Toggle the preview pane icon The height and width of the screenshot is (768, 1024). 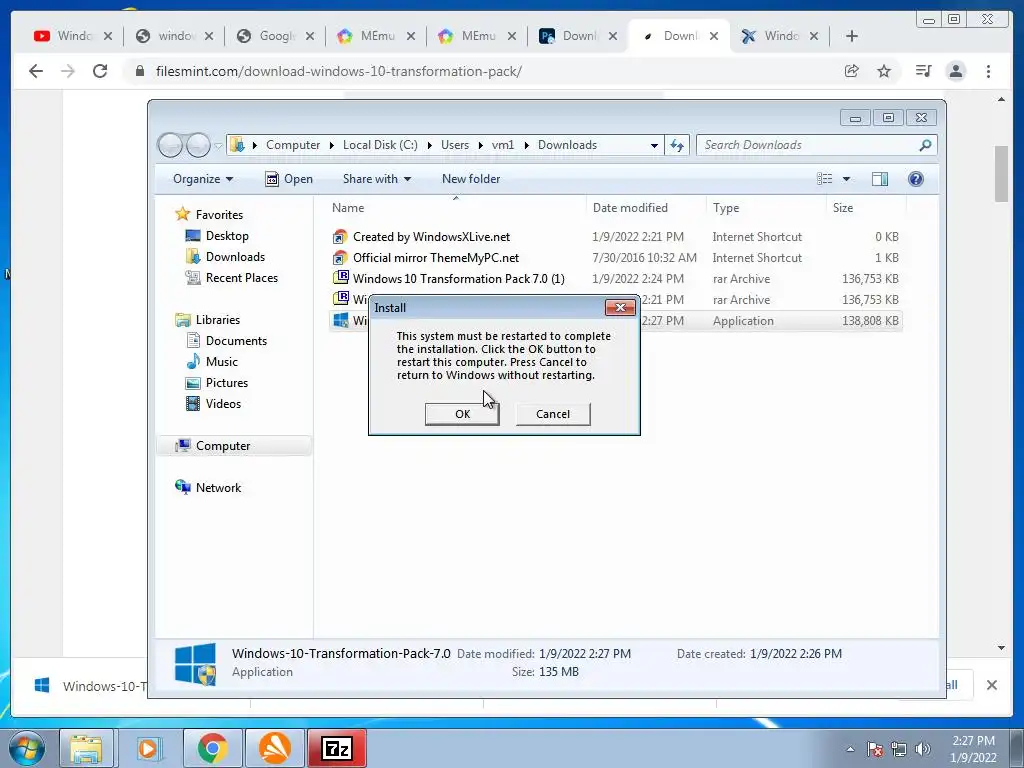[880, 179]
